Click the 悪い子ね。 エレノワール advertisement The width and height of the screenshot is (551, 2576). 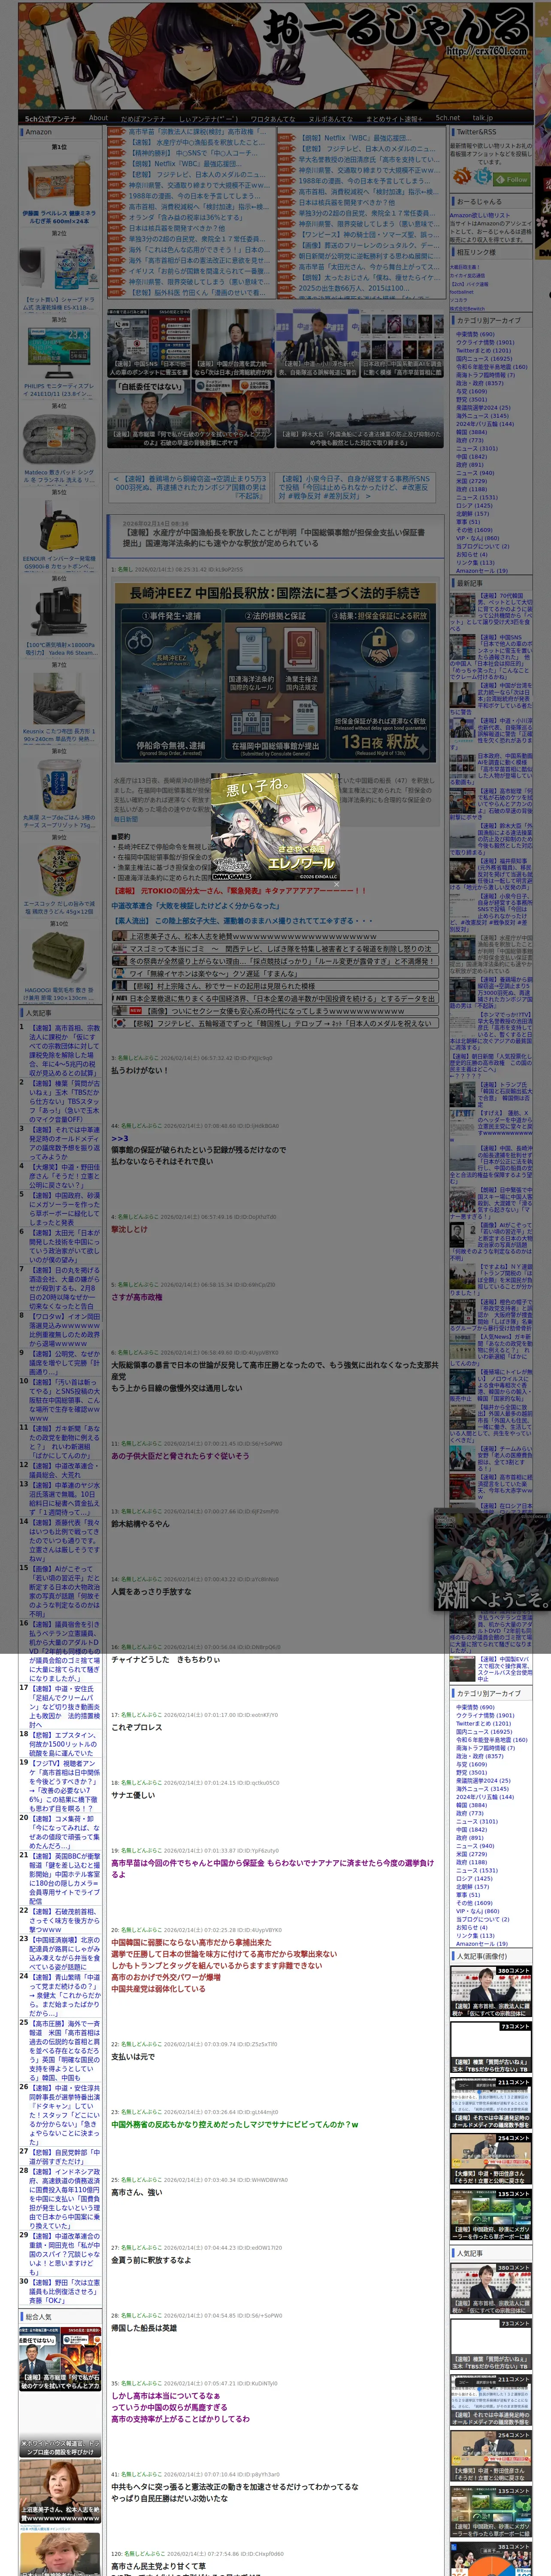pyautogui.click(x=274, y=826)
